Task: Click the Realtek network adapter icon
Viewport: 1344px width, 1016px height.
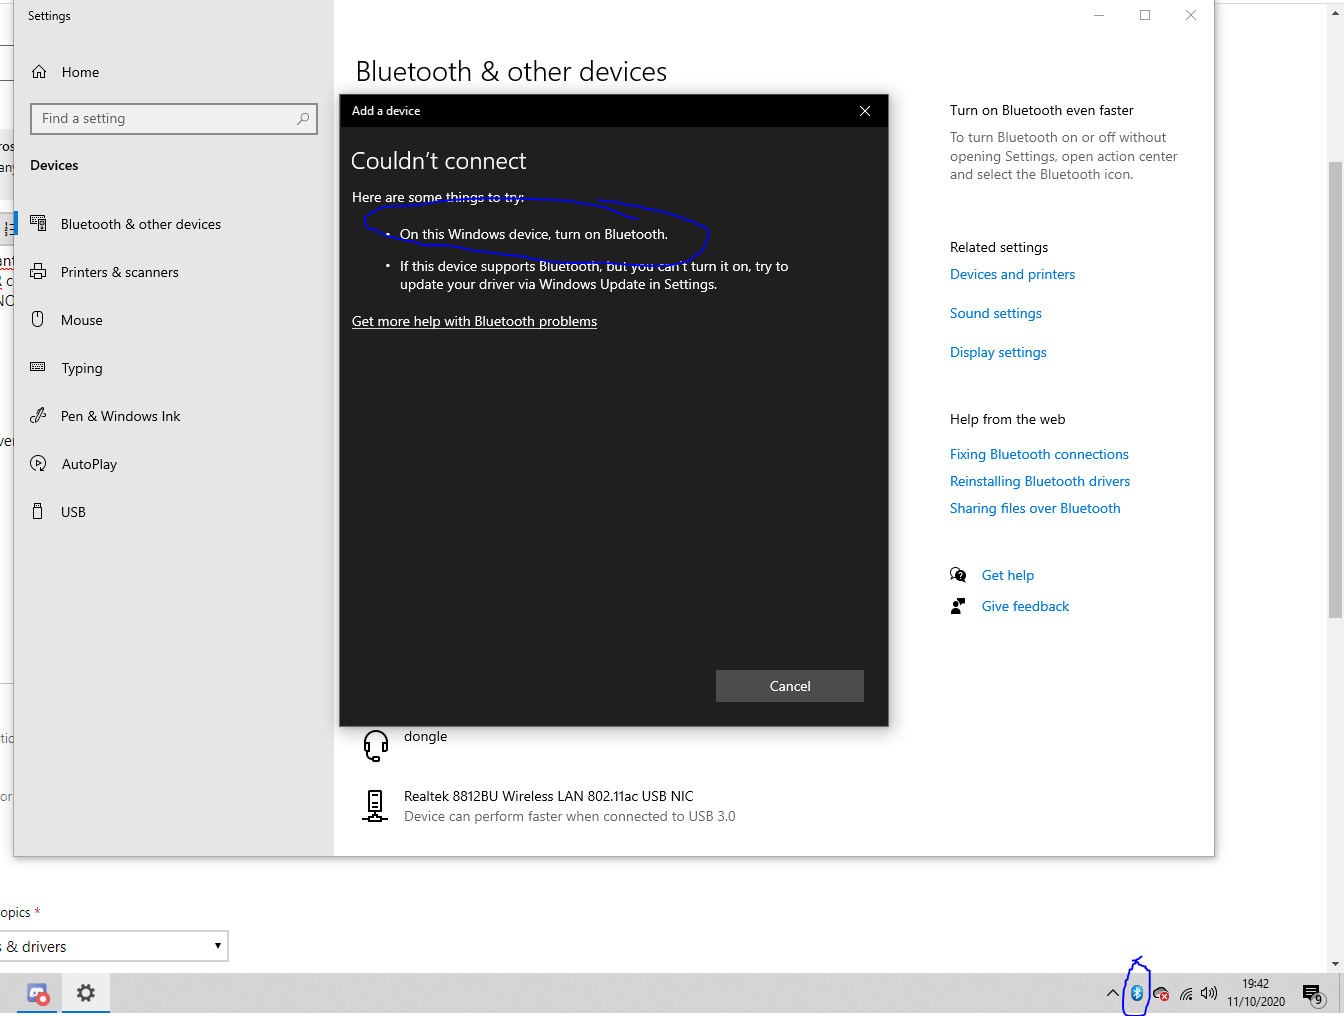Action: click(375, 806)
